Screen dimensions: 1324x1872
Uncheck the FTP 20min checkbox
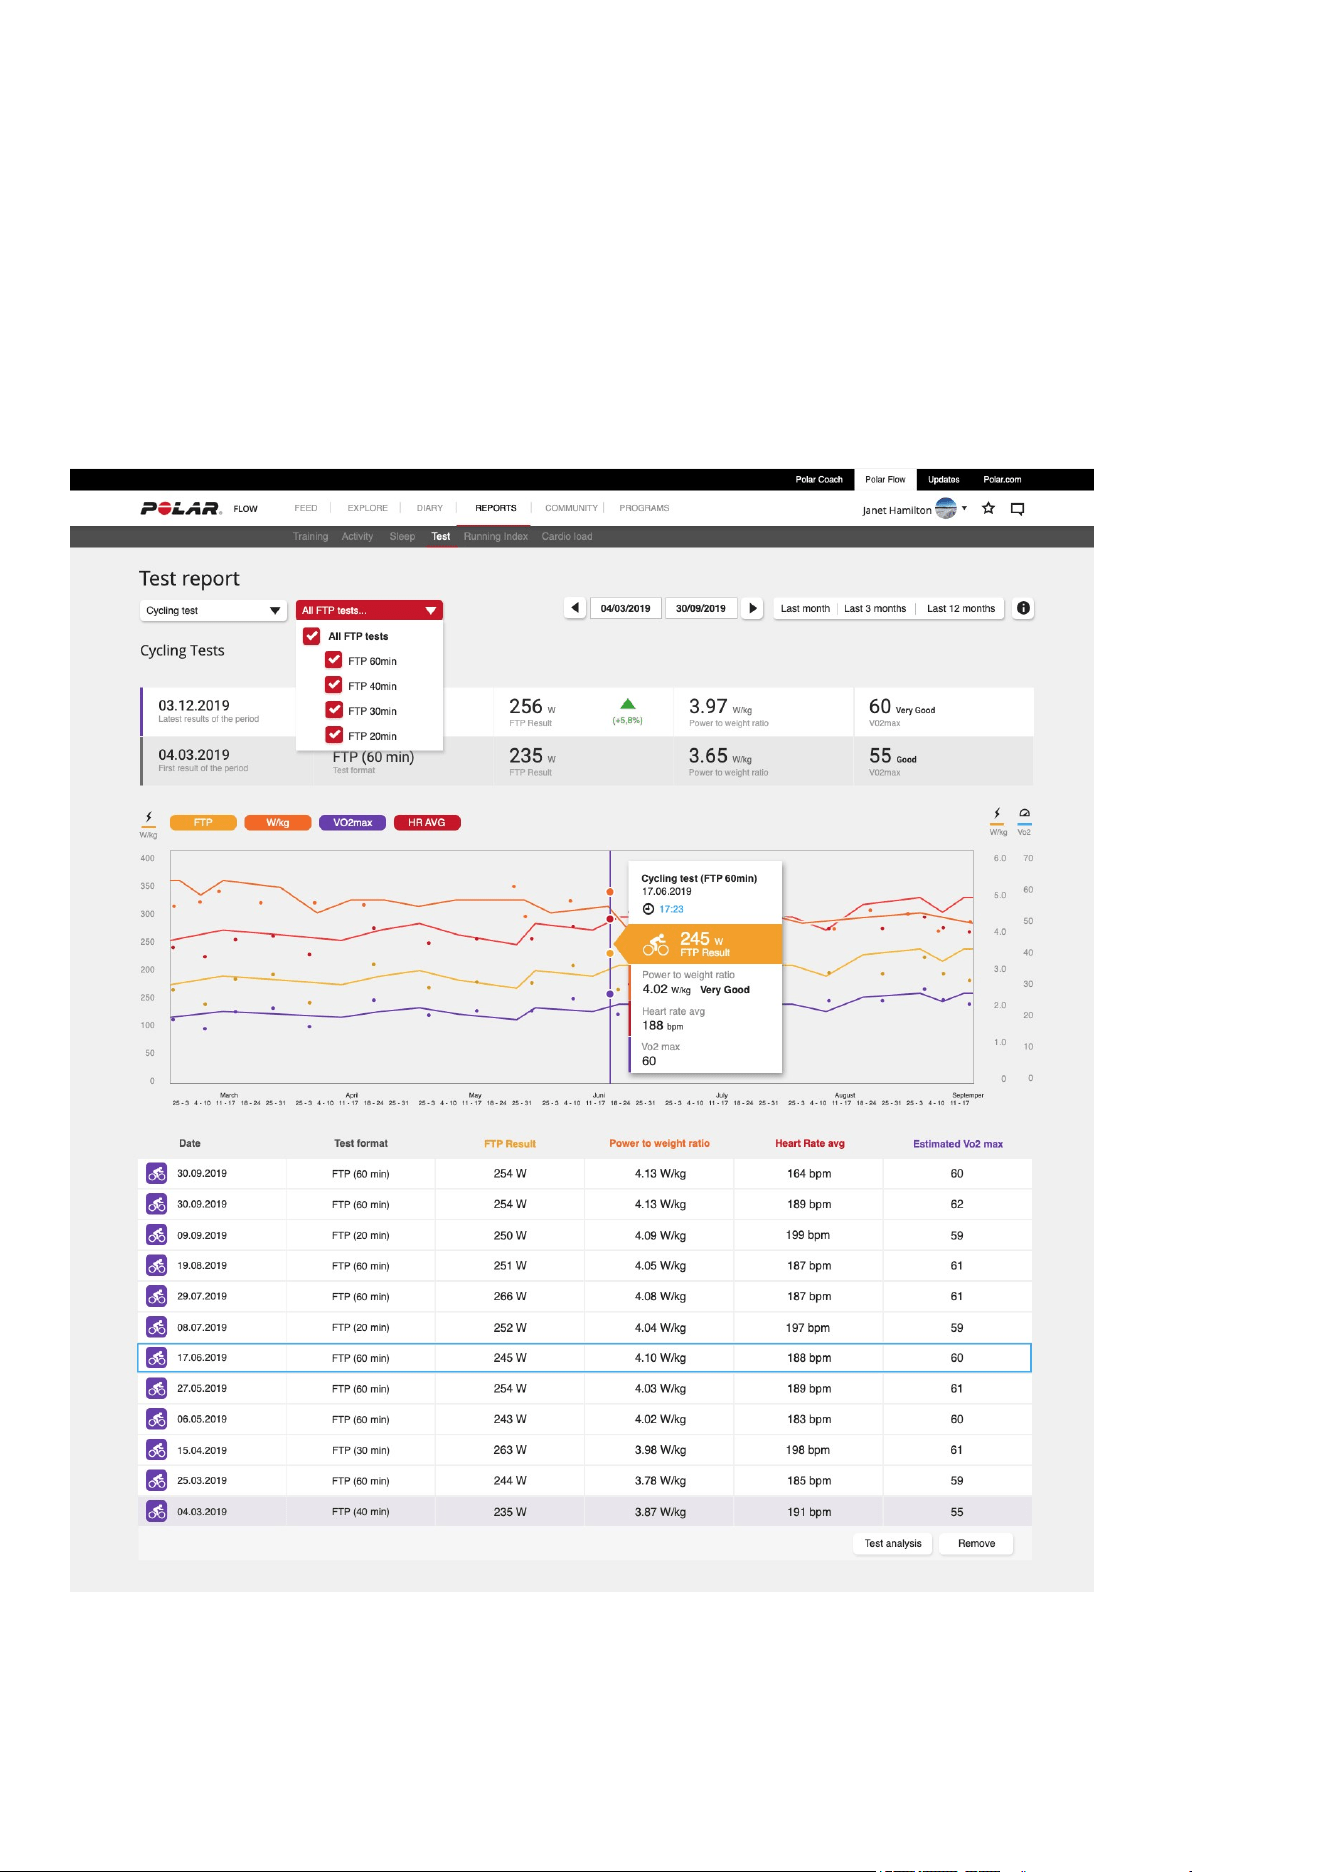point(334,735)
